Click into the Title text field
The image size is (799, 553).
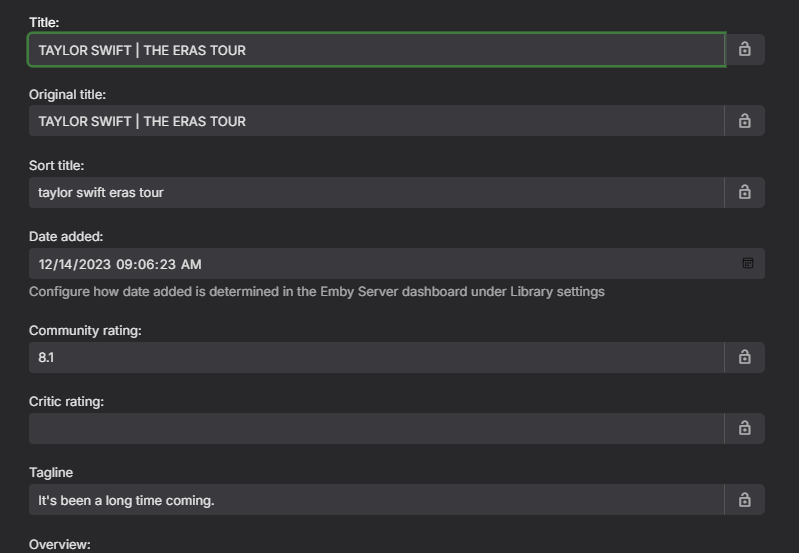(x=375, y=50)
